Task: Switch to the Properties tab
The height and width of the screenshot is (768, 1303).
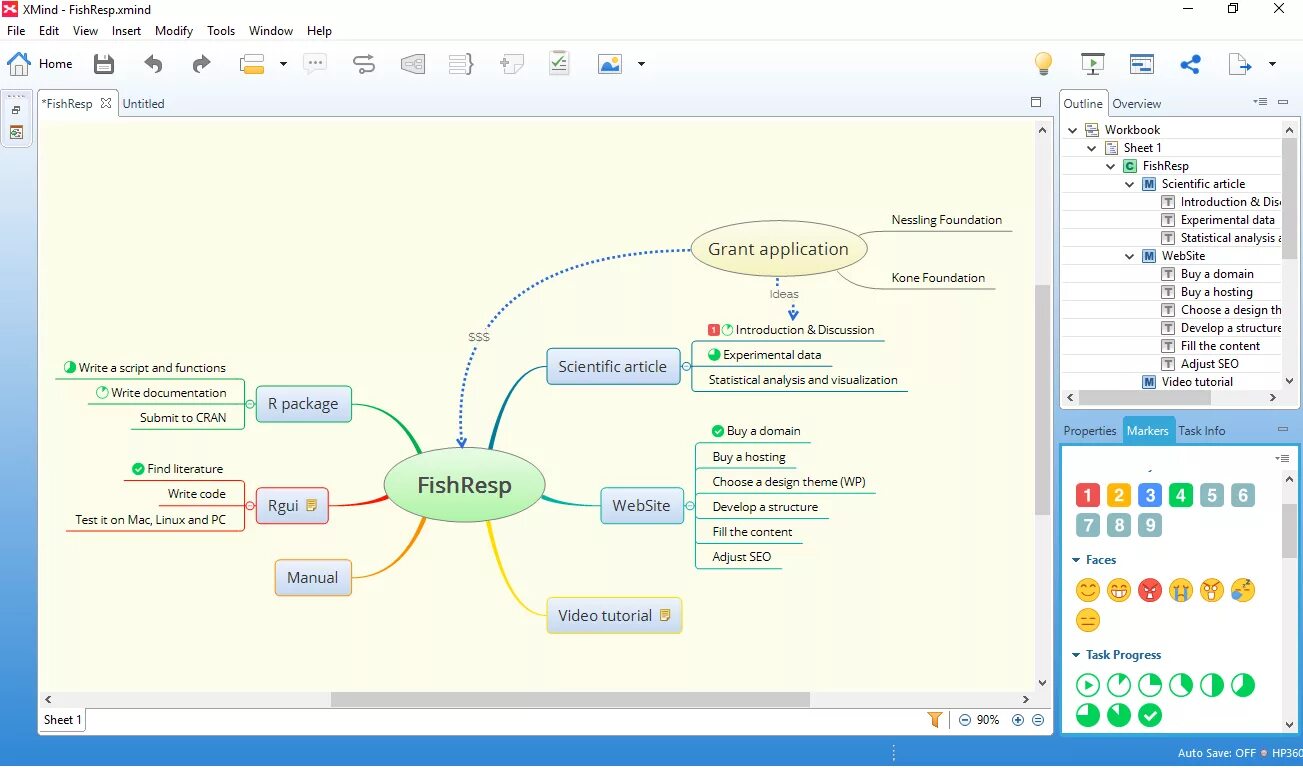Action: [x=1090, y=431]
